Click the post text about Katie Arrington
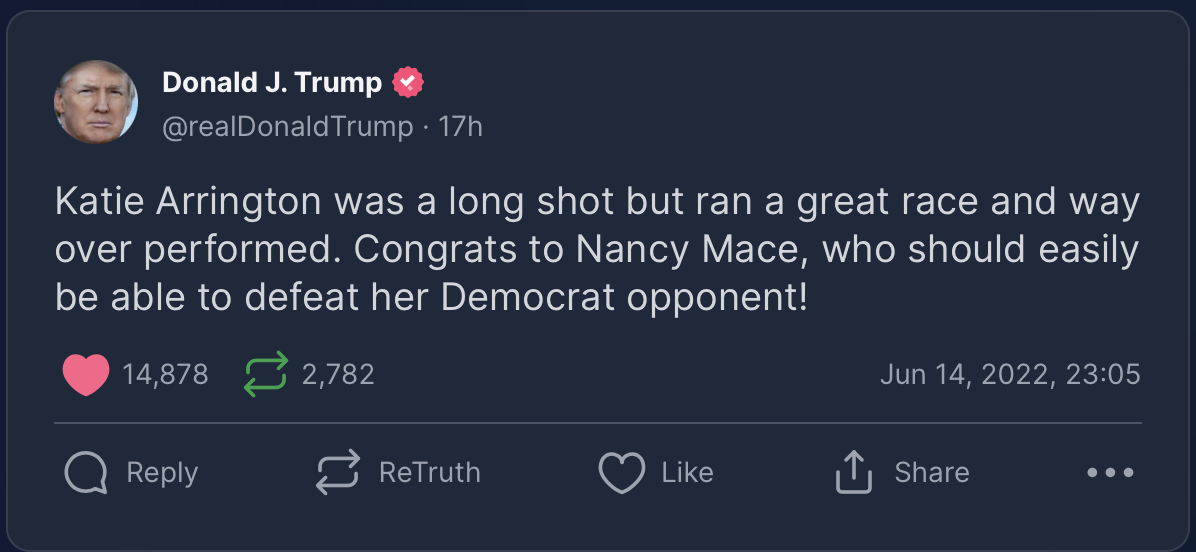The height and width of the screenshot is (552, 1196). (597, 250)
